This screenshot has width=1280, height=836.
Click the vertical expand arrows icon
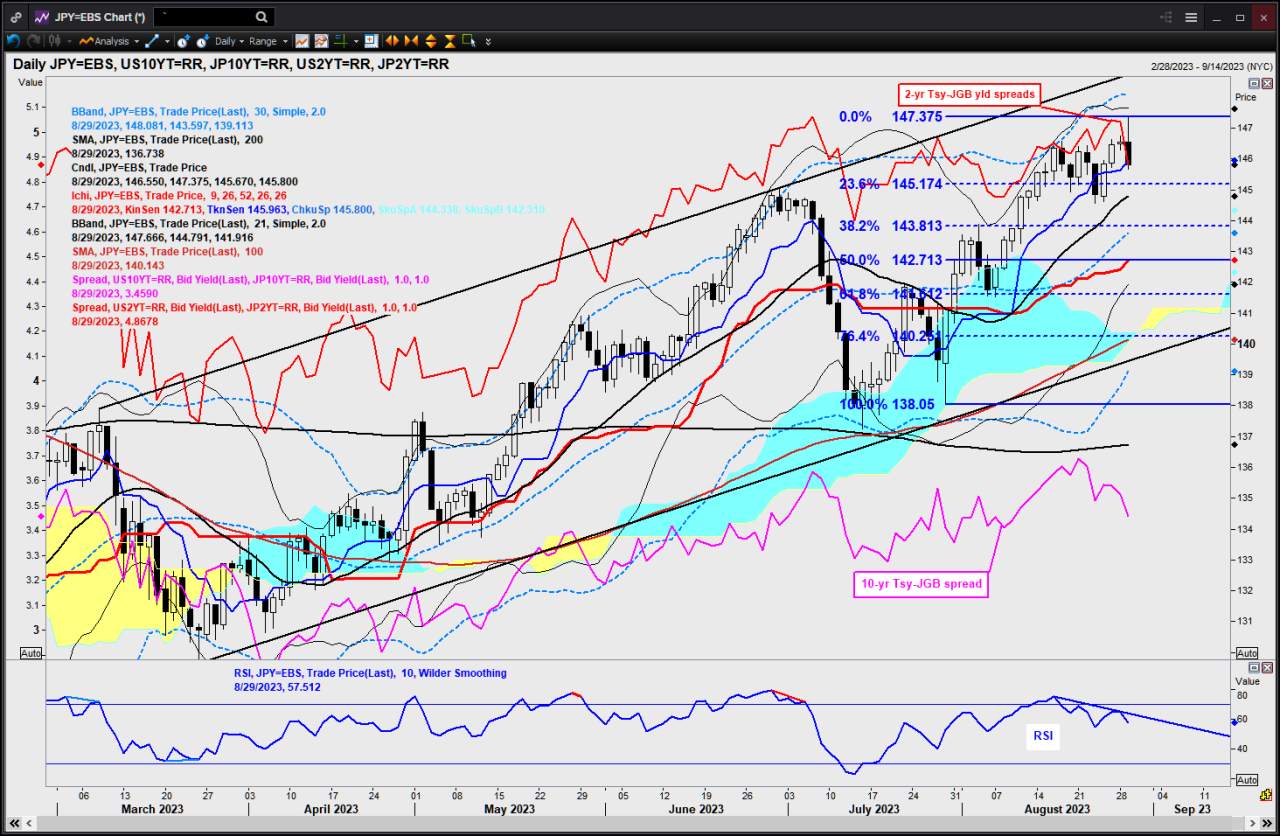pos(430,41)
